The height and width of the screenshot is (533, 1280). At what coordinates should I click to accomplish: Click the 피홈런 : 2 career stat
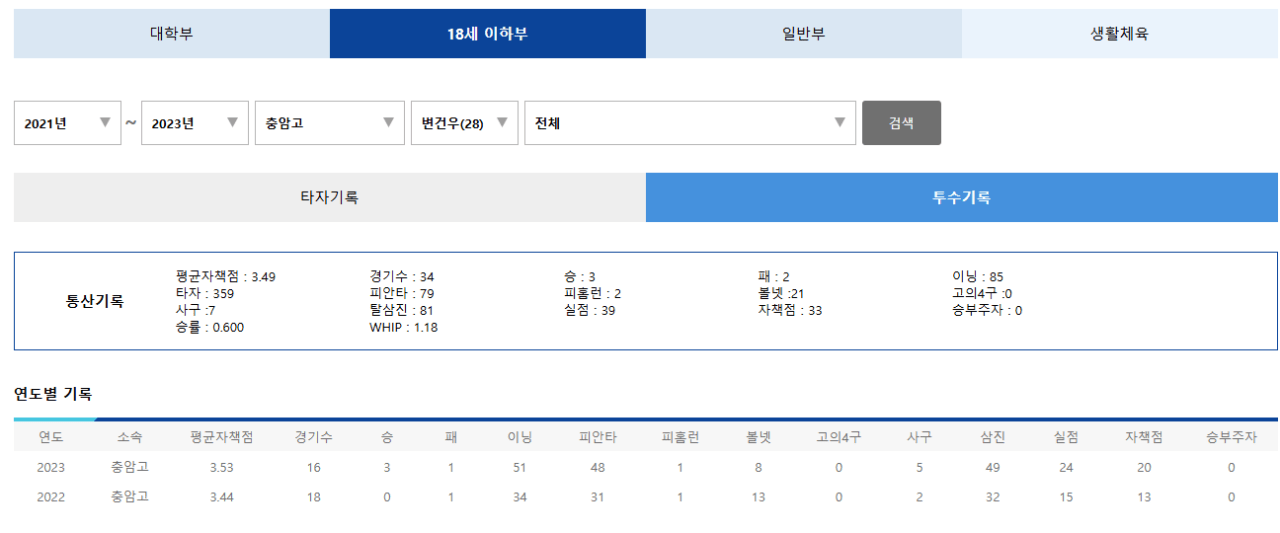[x=592, y=293]
